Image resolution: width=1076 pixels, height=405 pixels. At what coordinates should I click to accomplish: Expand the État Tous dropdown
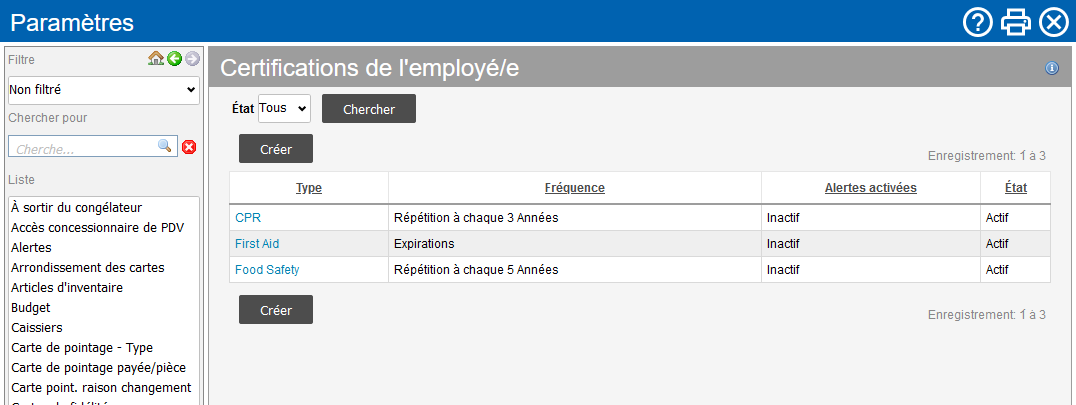tap(284, 108)
